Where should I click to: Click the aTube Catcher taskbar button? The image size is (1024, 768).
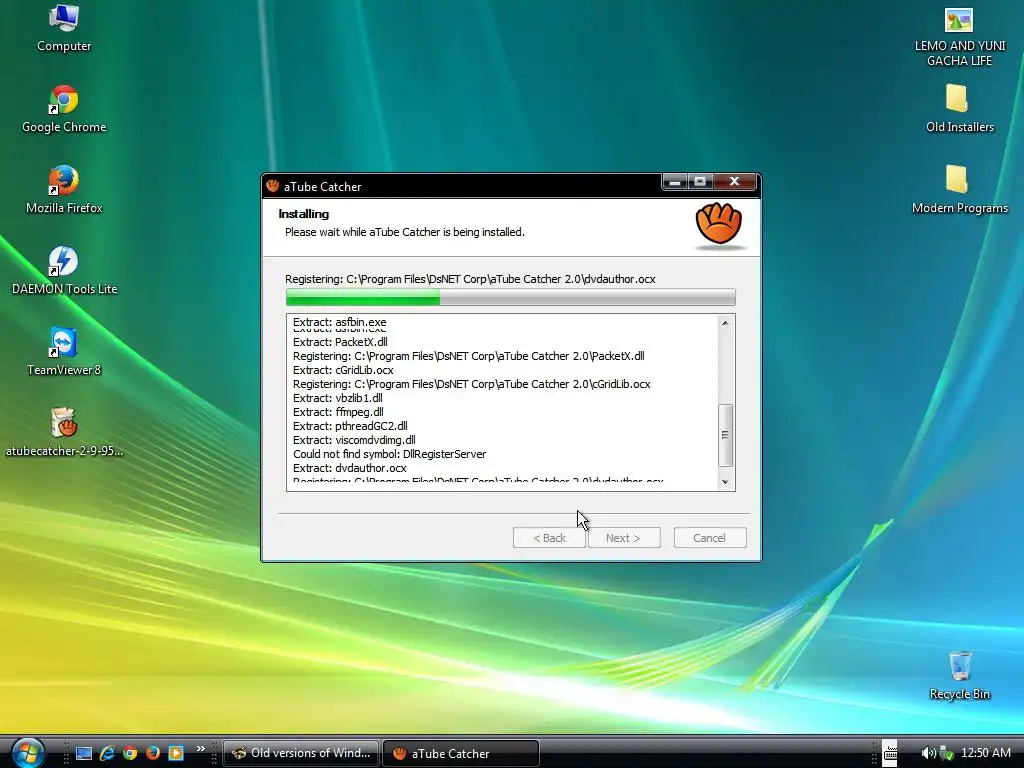[x=461, y=753]
